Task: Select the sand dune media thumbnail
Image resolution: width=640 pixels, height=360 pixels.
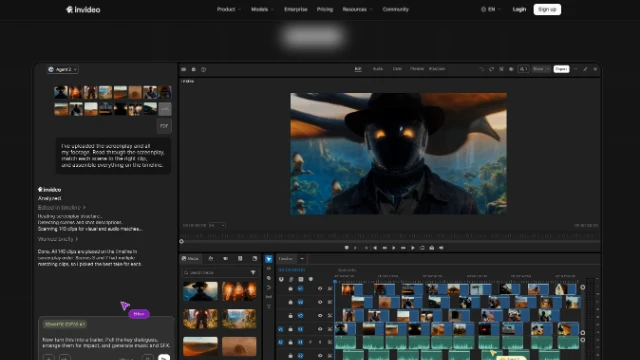Action: [x=200, y=347]
